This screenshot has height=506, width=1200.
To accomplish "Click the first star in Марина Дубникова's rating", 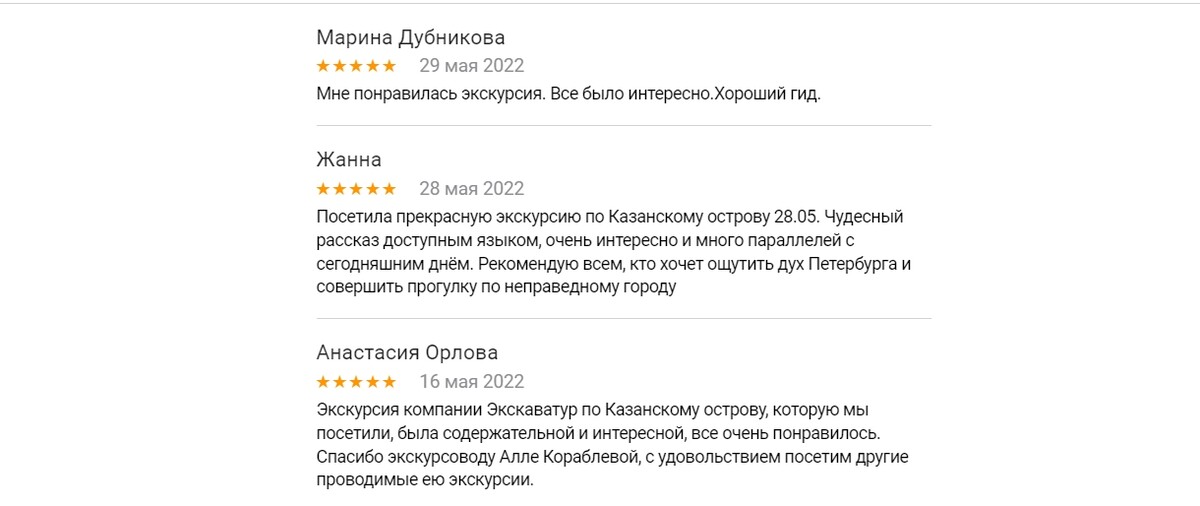I will 323,66.
